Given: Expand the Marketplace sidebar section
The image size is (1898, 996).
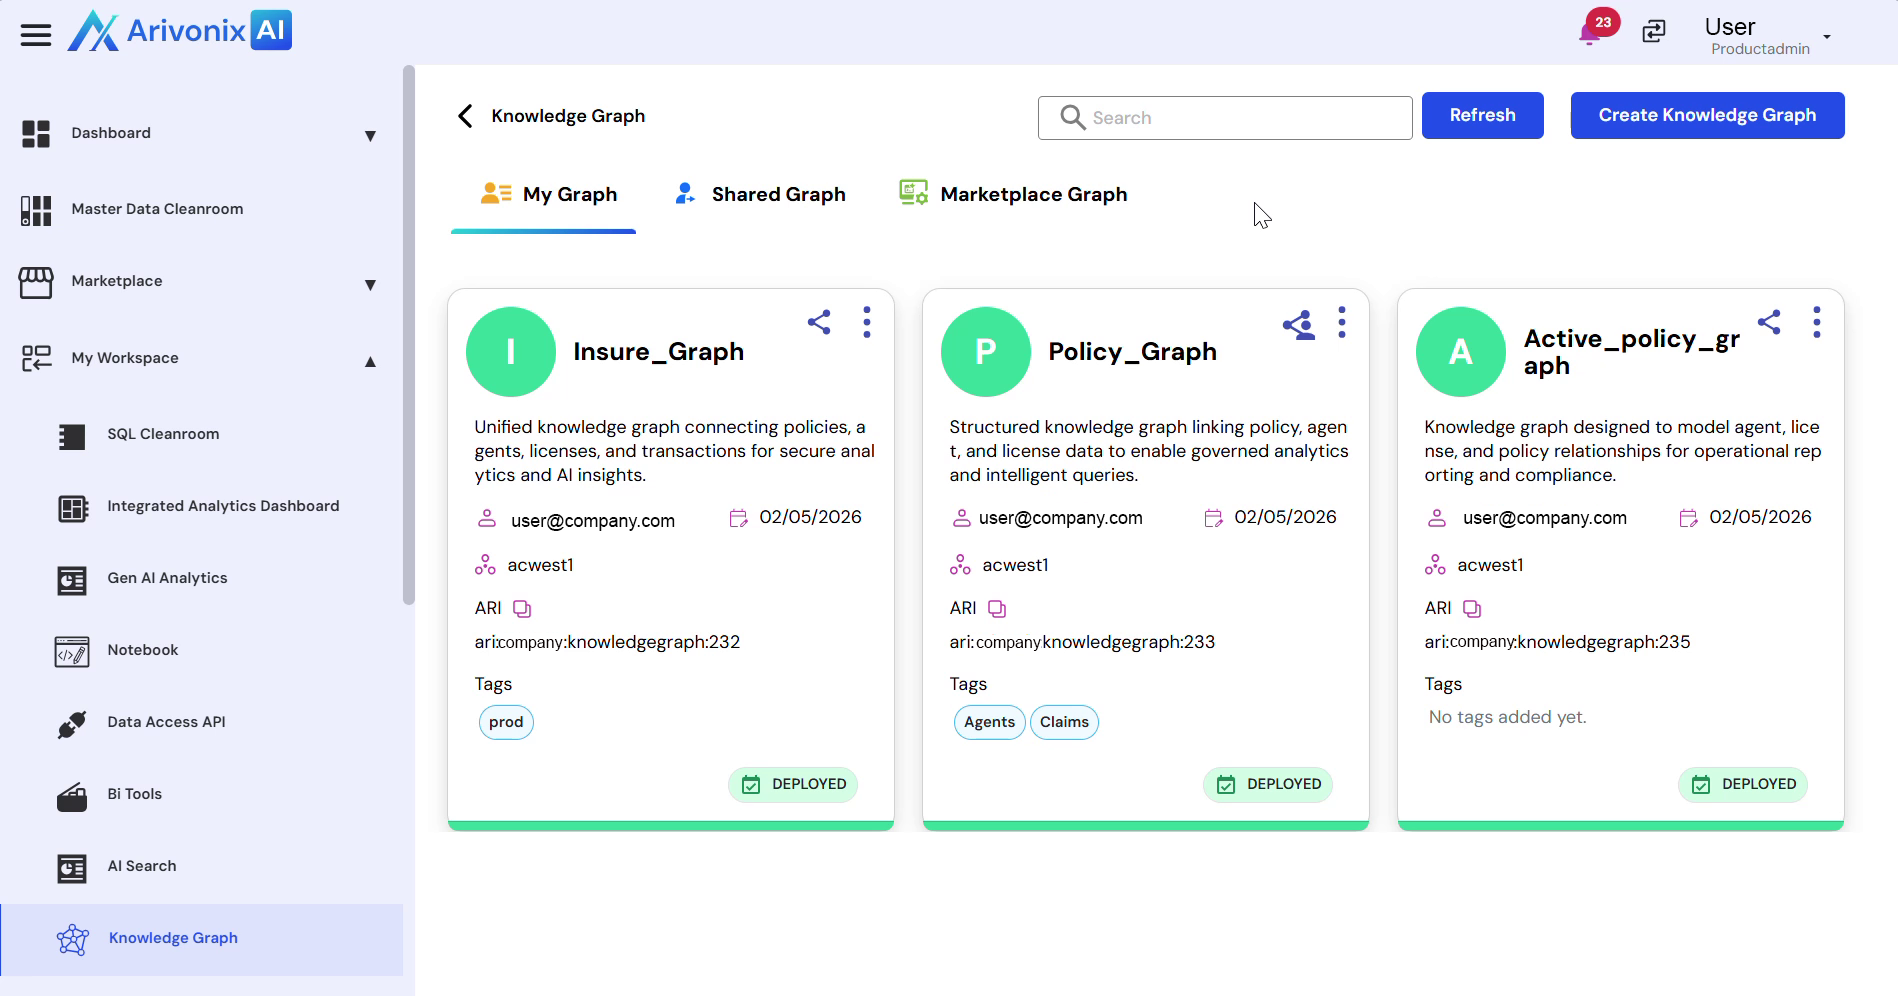Looking at the screenshot, I should click(370, 284).
